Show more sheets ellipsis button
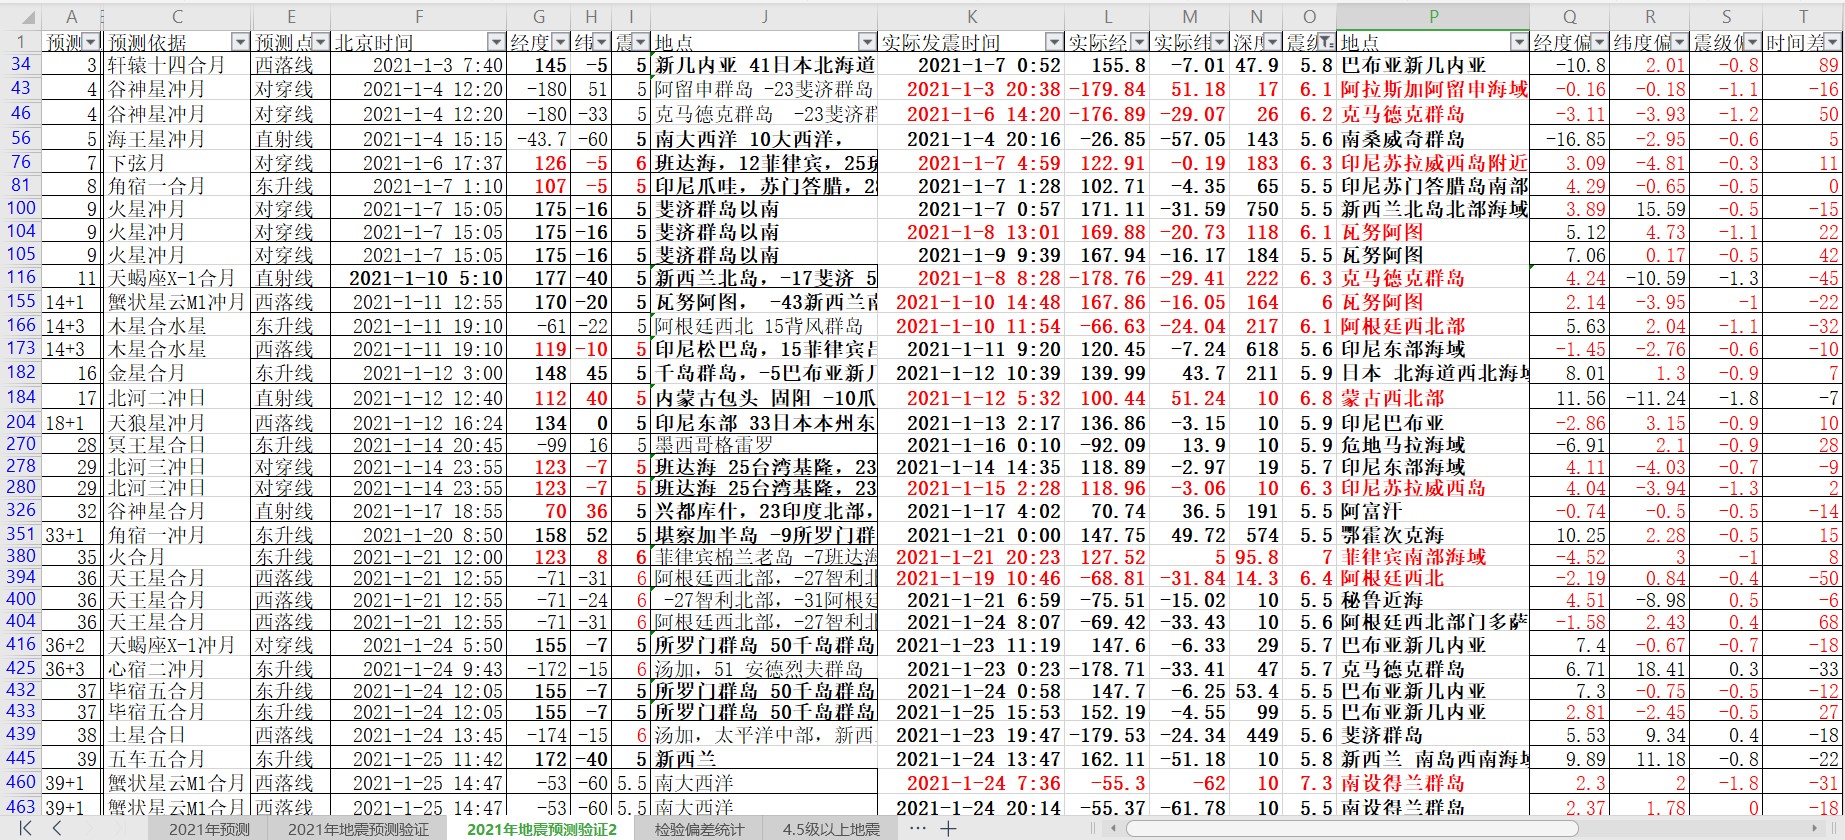The width and height of the screenshot is (1845, 840). tap(917, 828)
